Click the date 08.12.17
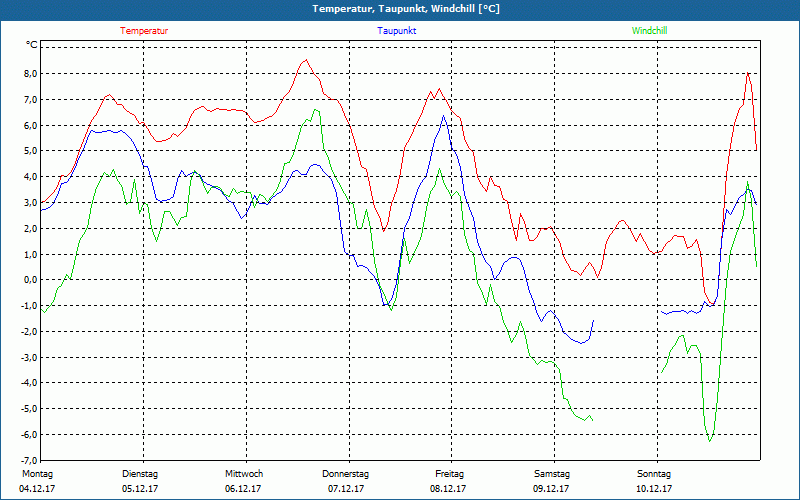Screen dimensions: 800x500 pos(448,489)
